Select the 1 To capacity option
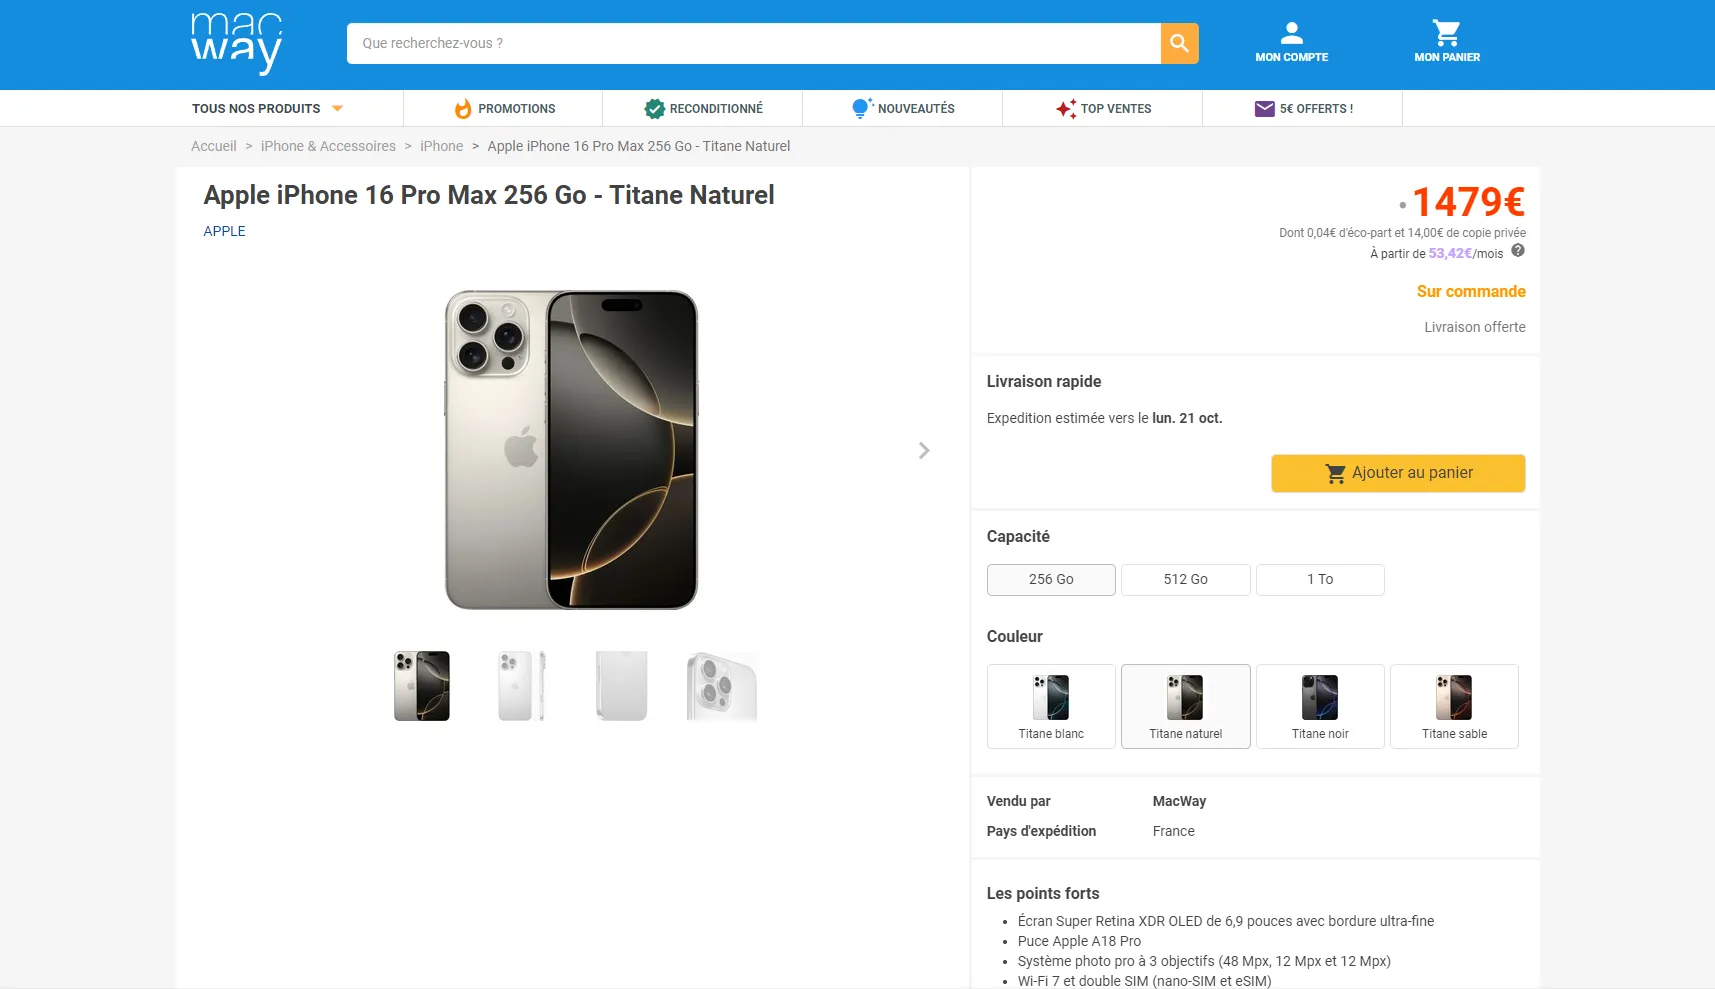The image size is (1715, 989). click(1320, 580)
